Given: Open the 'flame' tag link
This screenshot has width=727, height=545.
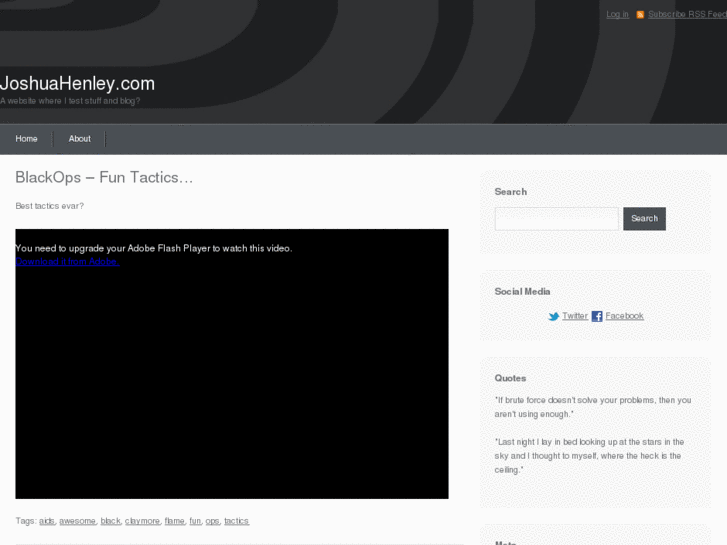Looking at the screenshot, I should point(174,521).
